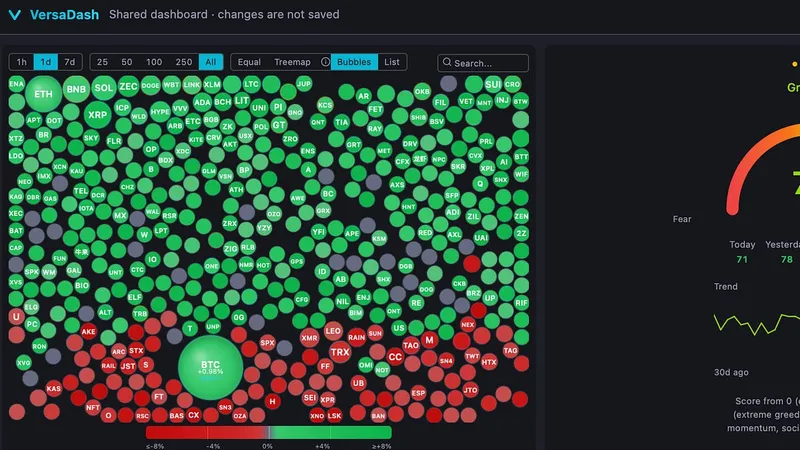Switch to Equal sizing view
The height and width of the screenshot is (450, 800).
coord(249,62)
